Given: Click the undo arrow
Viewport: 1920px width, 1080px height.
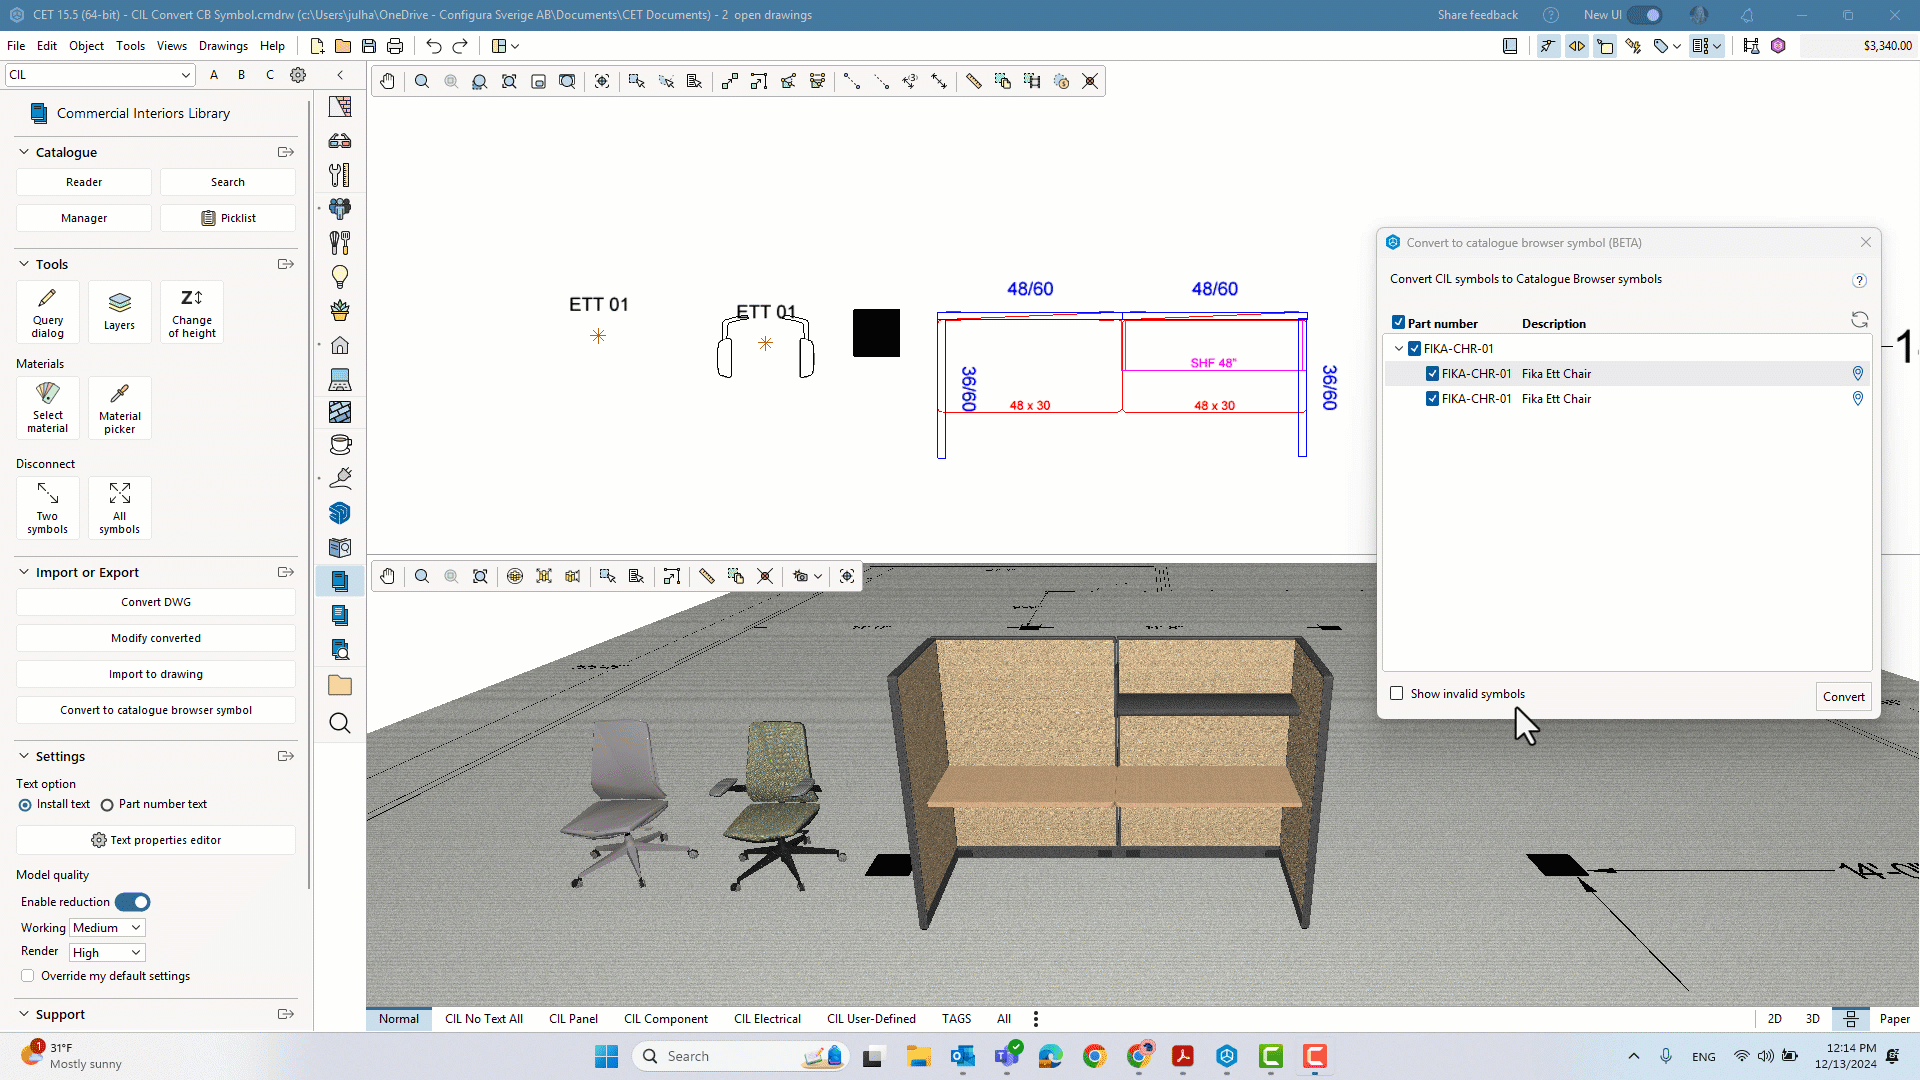Looking at the screenshot, I should (433, 46).
